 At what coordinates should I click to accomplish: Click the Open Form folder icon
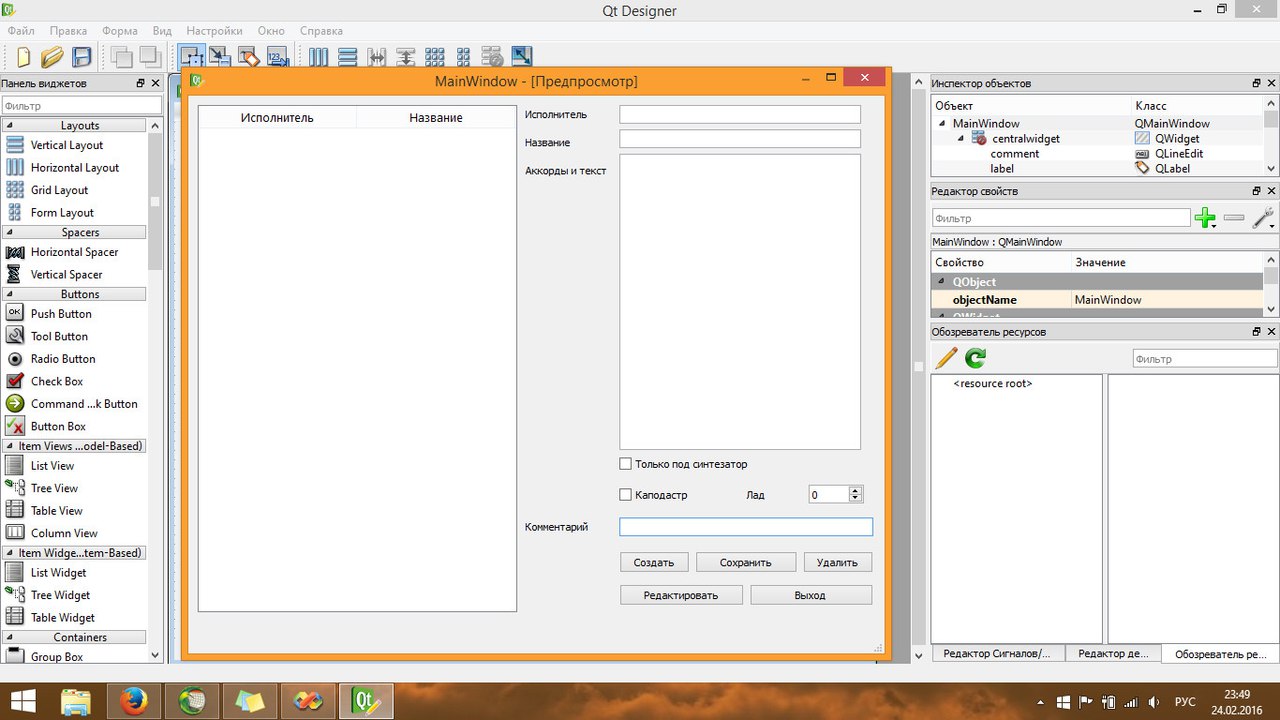coord(51,57)
